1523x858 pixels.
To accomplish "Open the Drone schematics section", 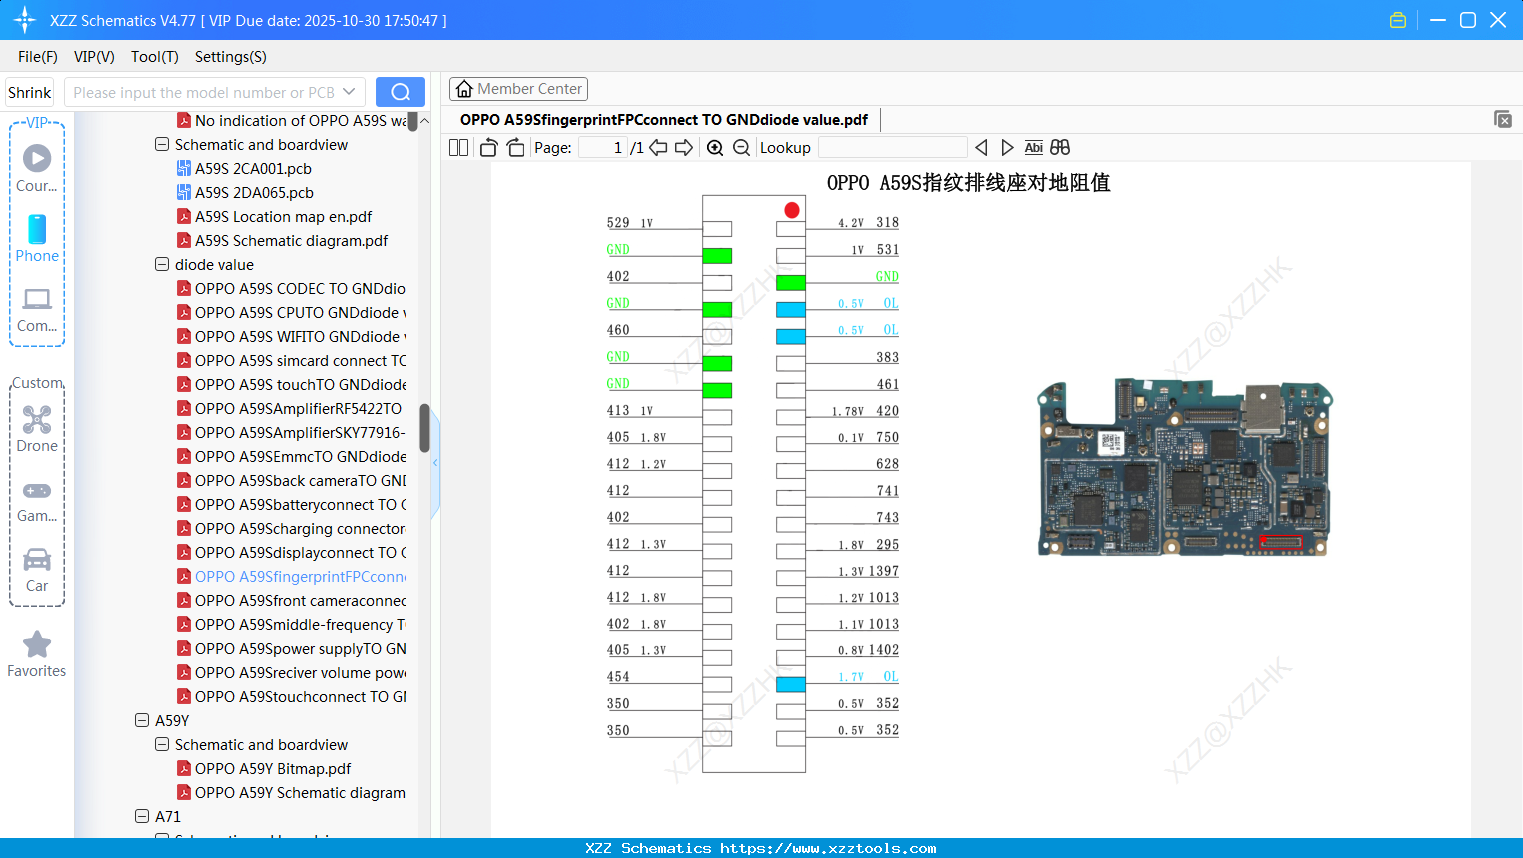I will coord(36,429).
